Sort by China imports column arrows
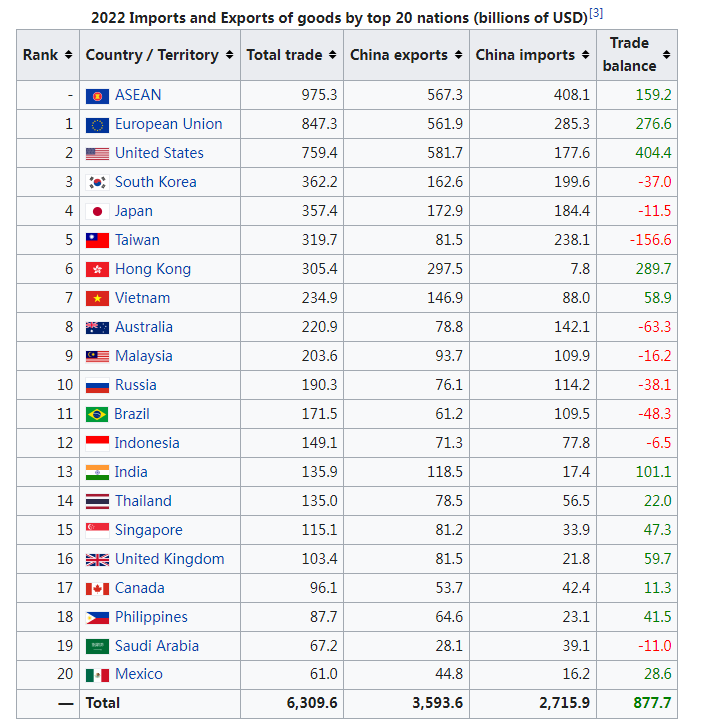 click(585, 55)
